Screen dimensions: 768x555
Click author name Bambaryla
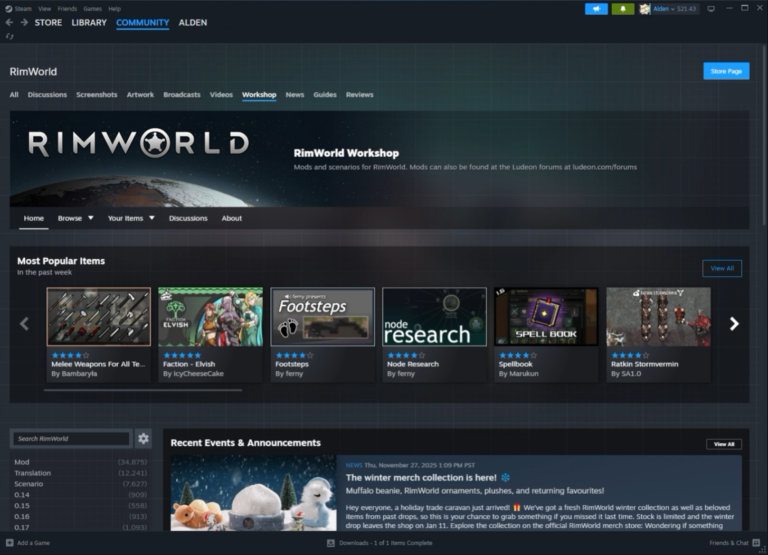point(79,373)
